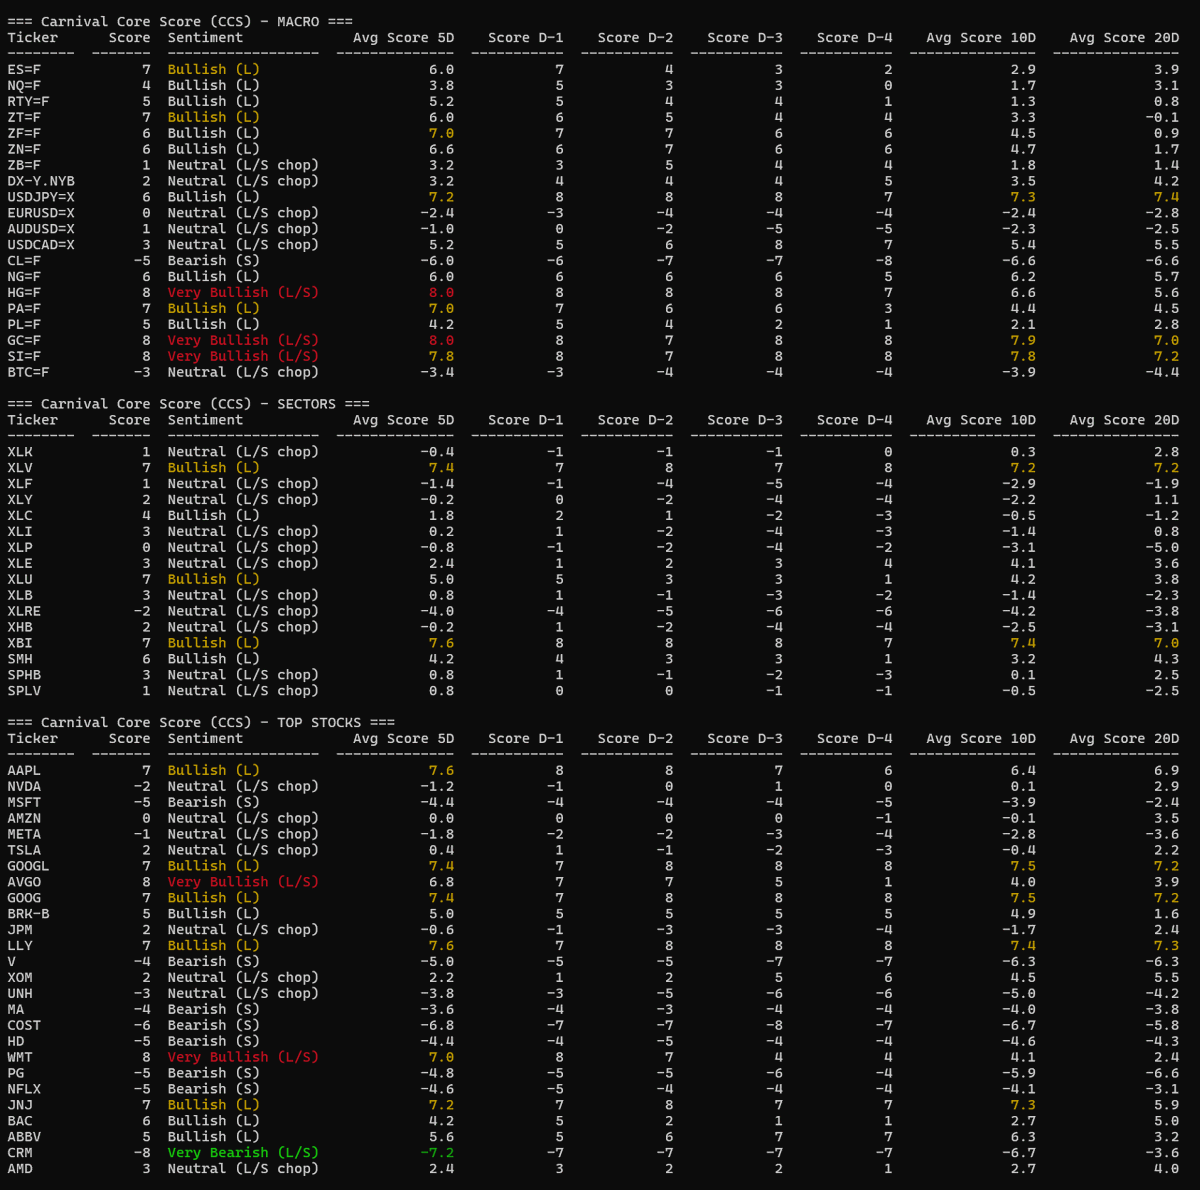The image size is (1200, 1190).
Task: Click the COST ticker
Action: pyautogui.click(x=24, y=1025)
